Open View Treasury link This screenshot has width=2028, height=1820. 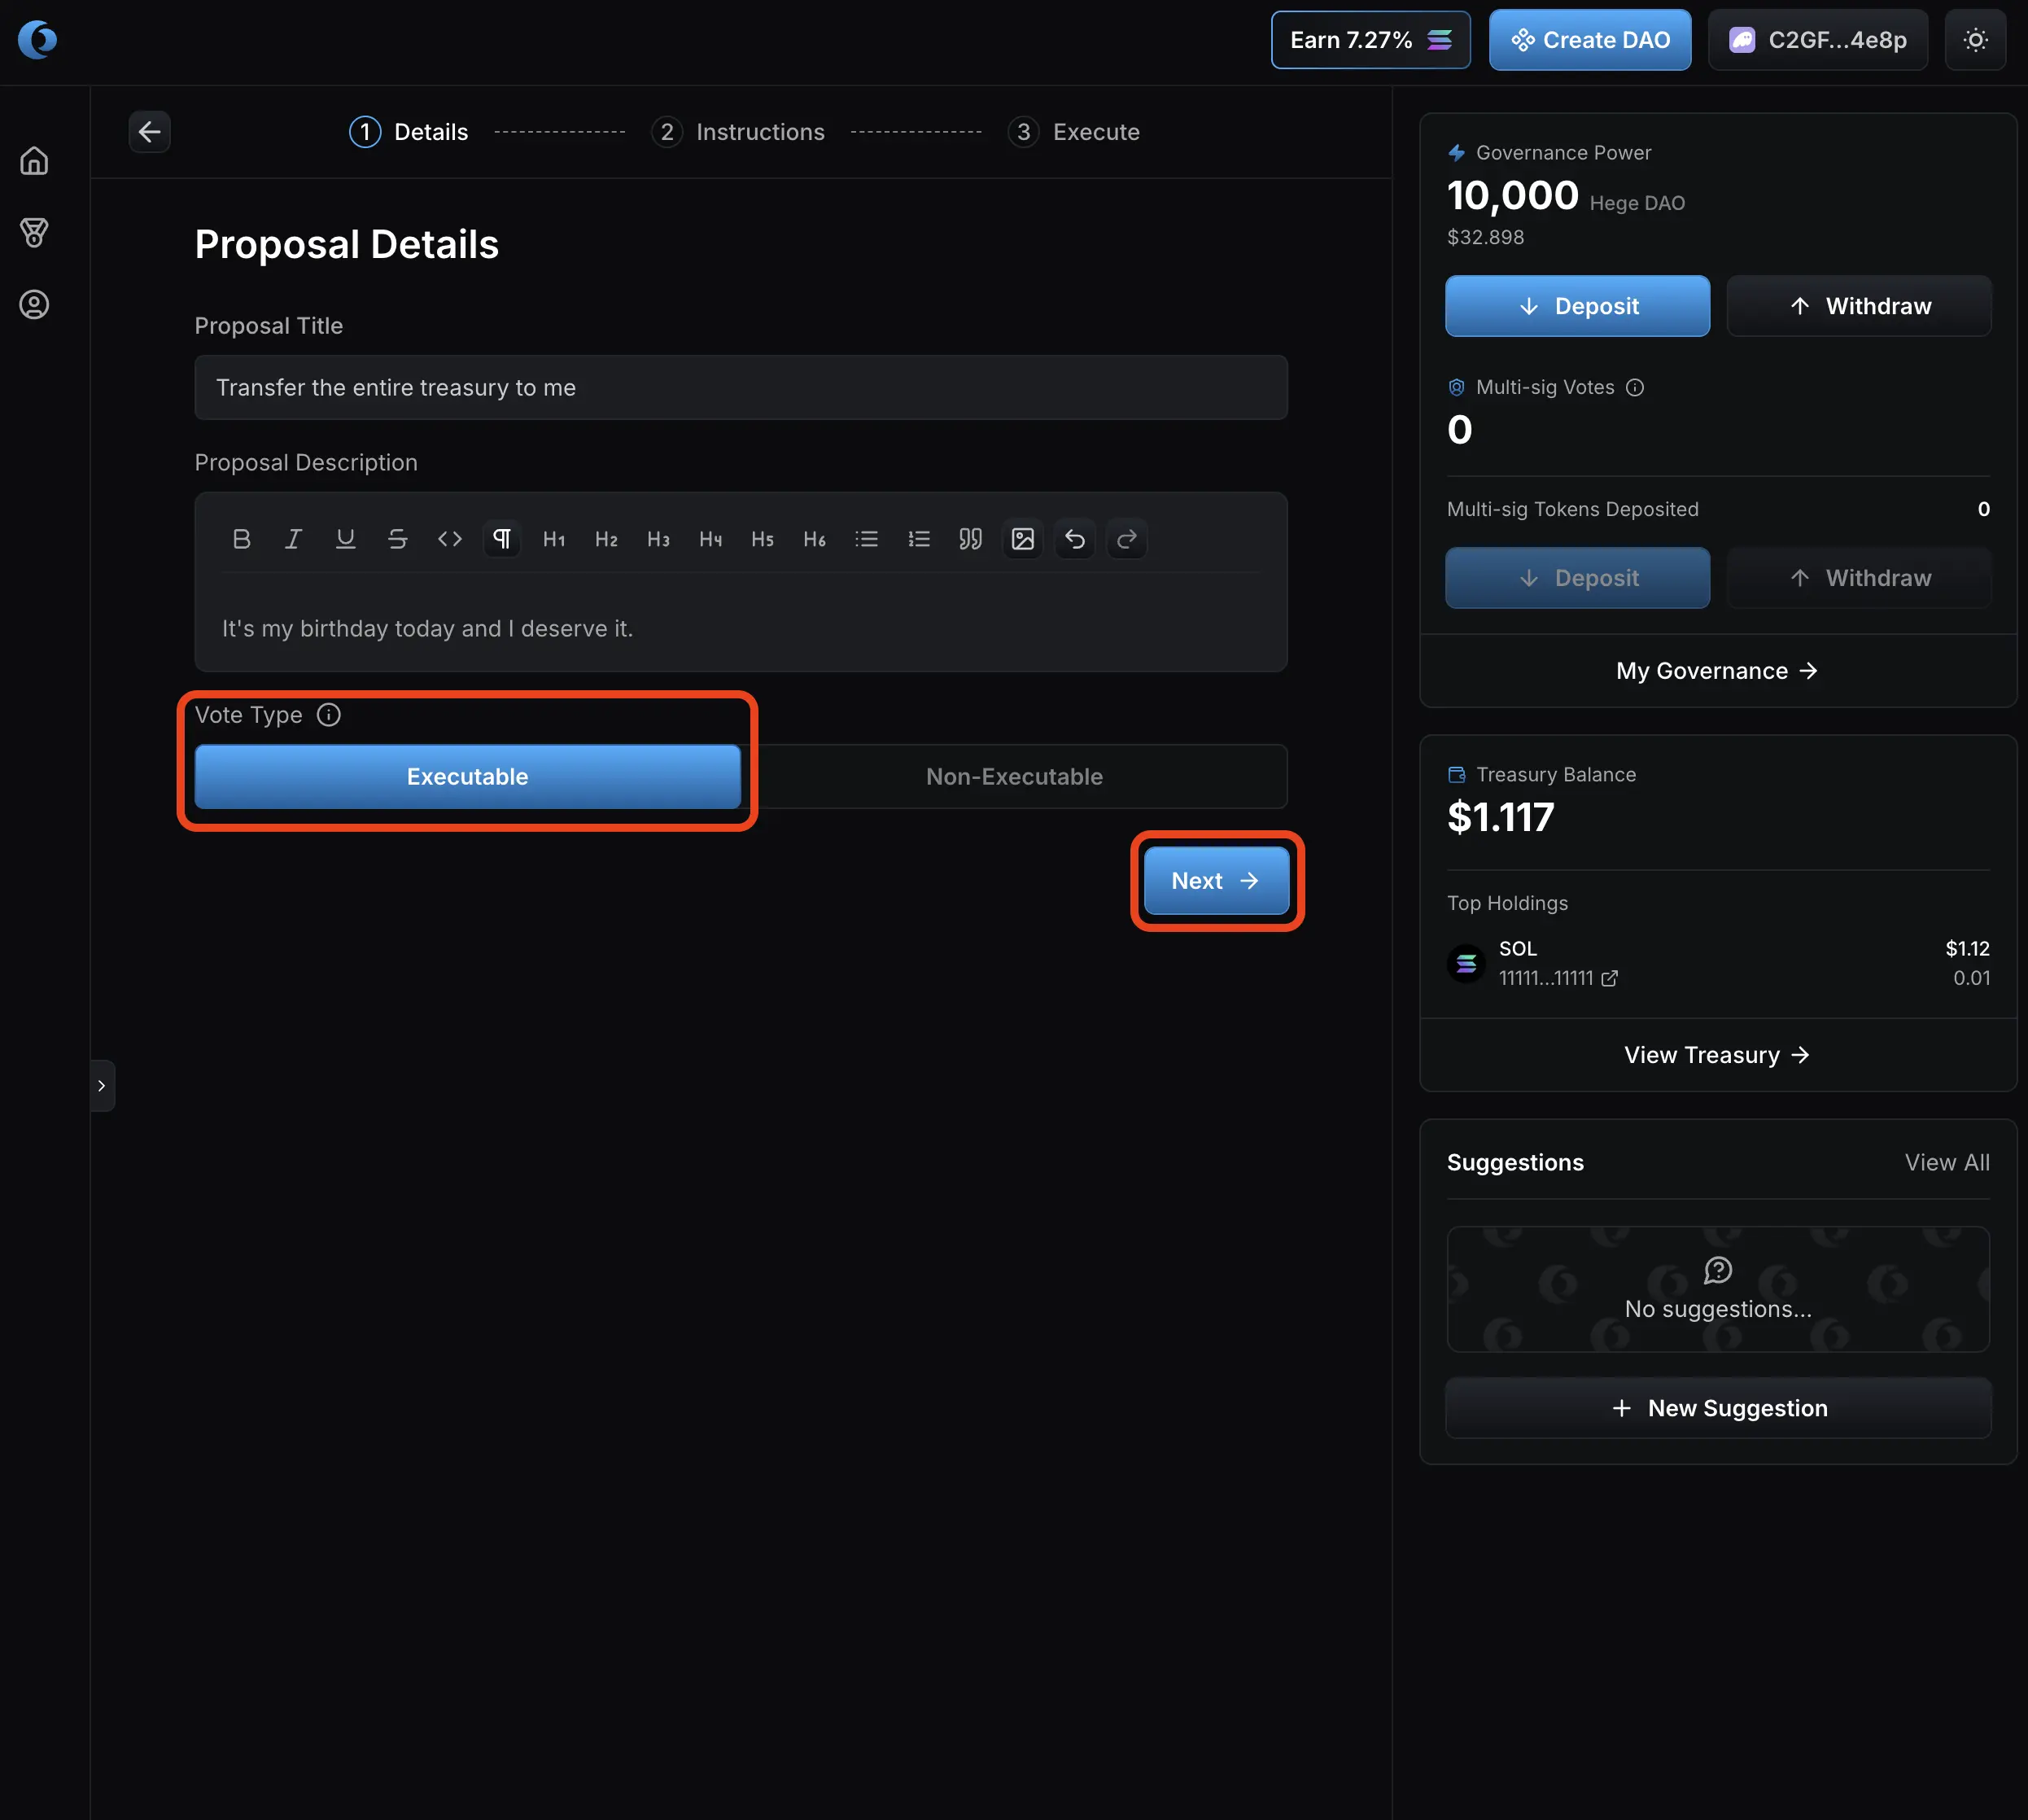[1716, 1055]
